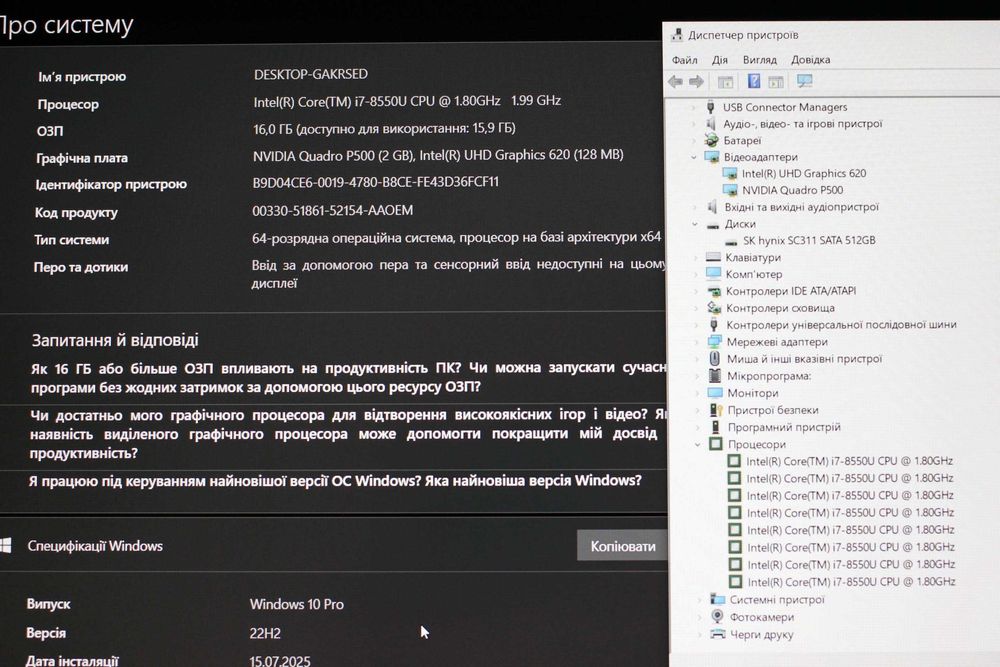Open the question about графічного процесора for games

[x=348, y=434]
